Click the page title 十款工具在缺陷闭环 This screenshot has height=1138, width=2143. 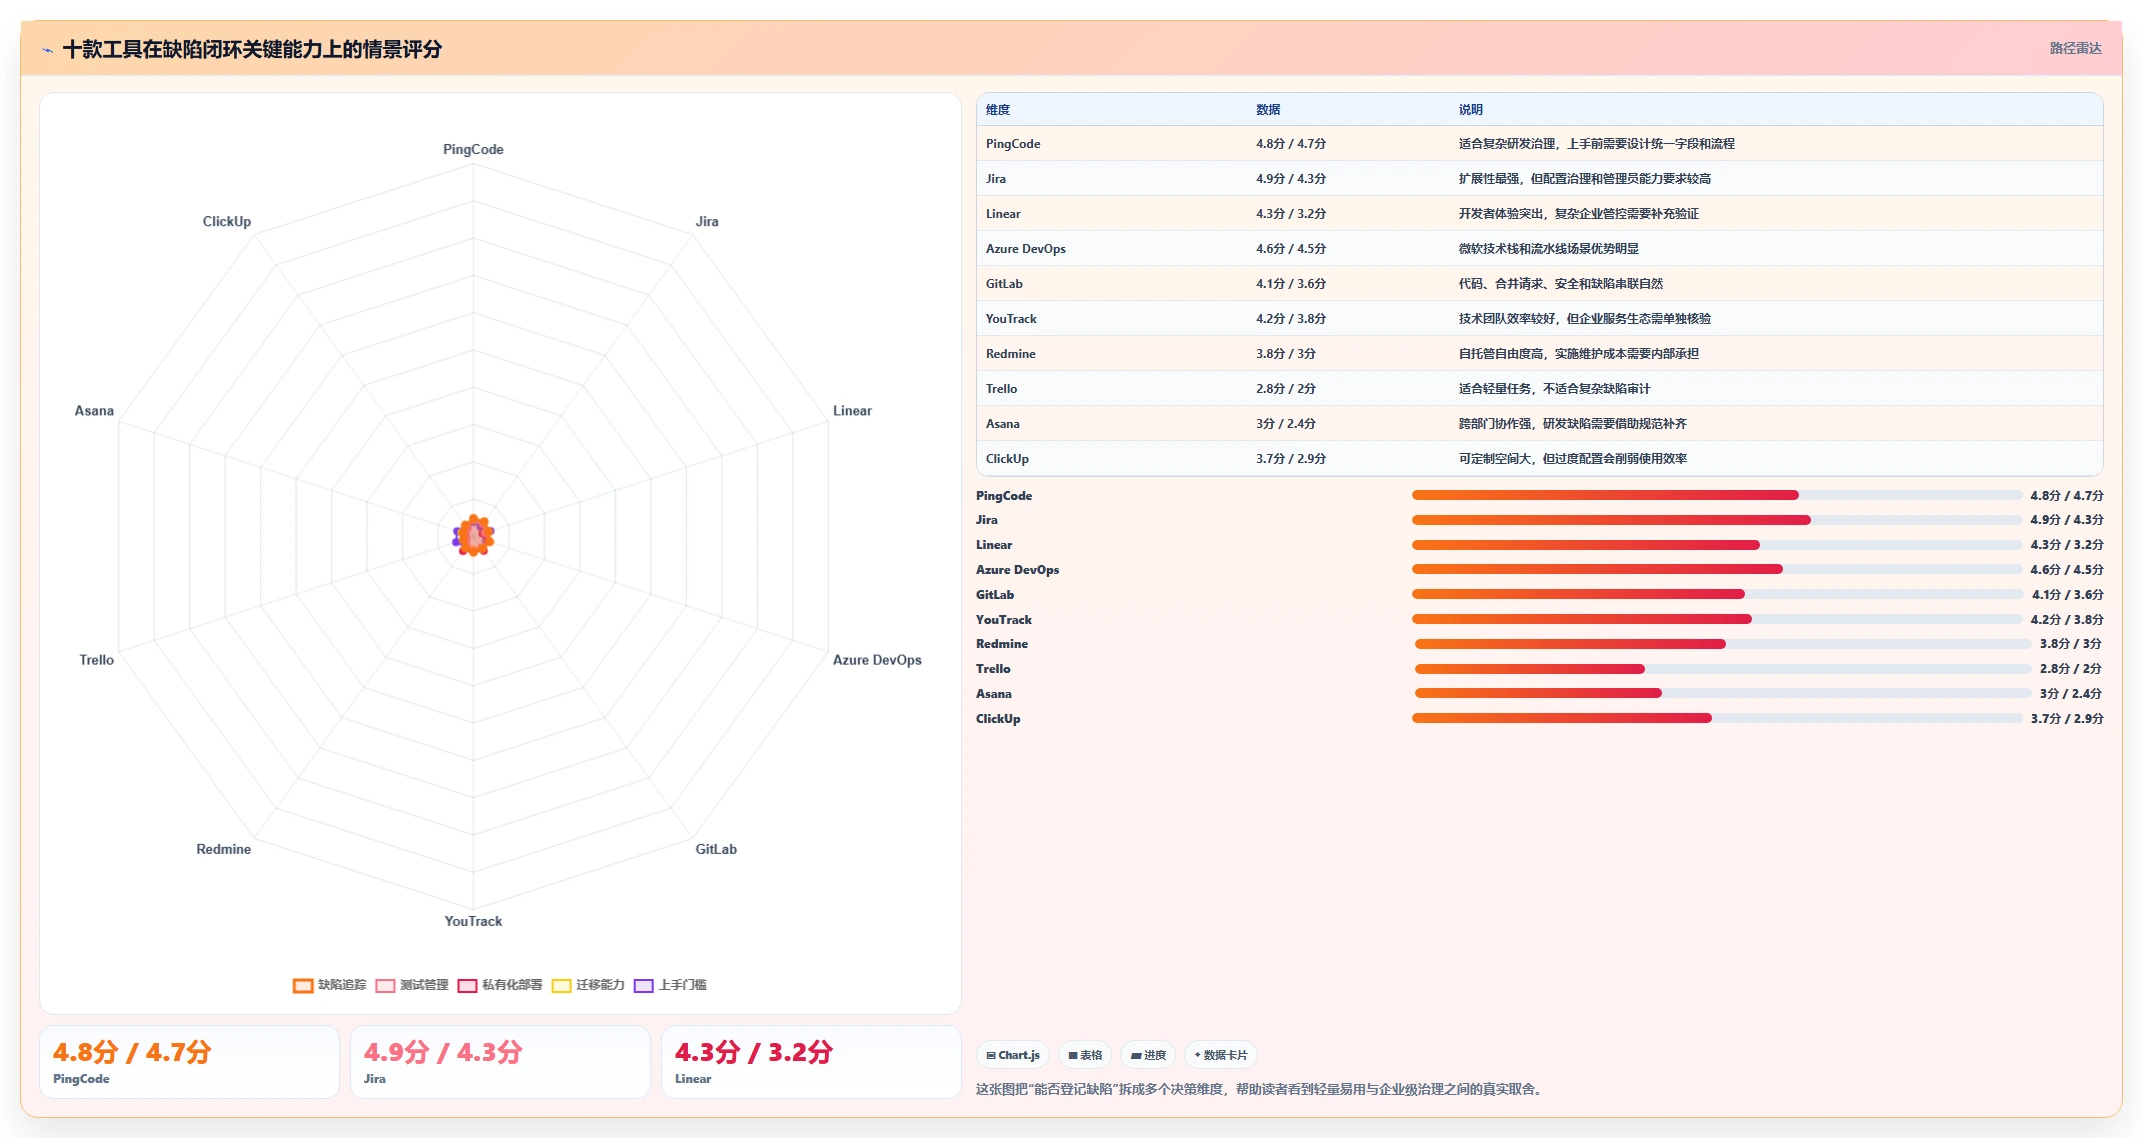[252, 49]
